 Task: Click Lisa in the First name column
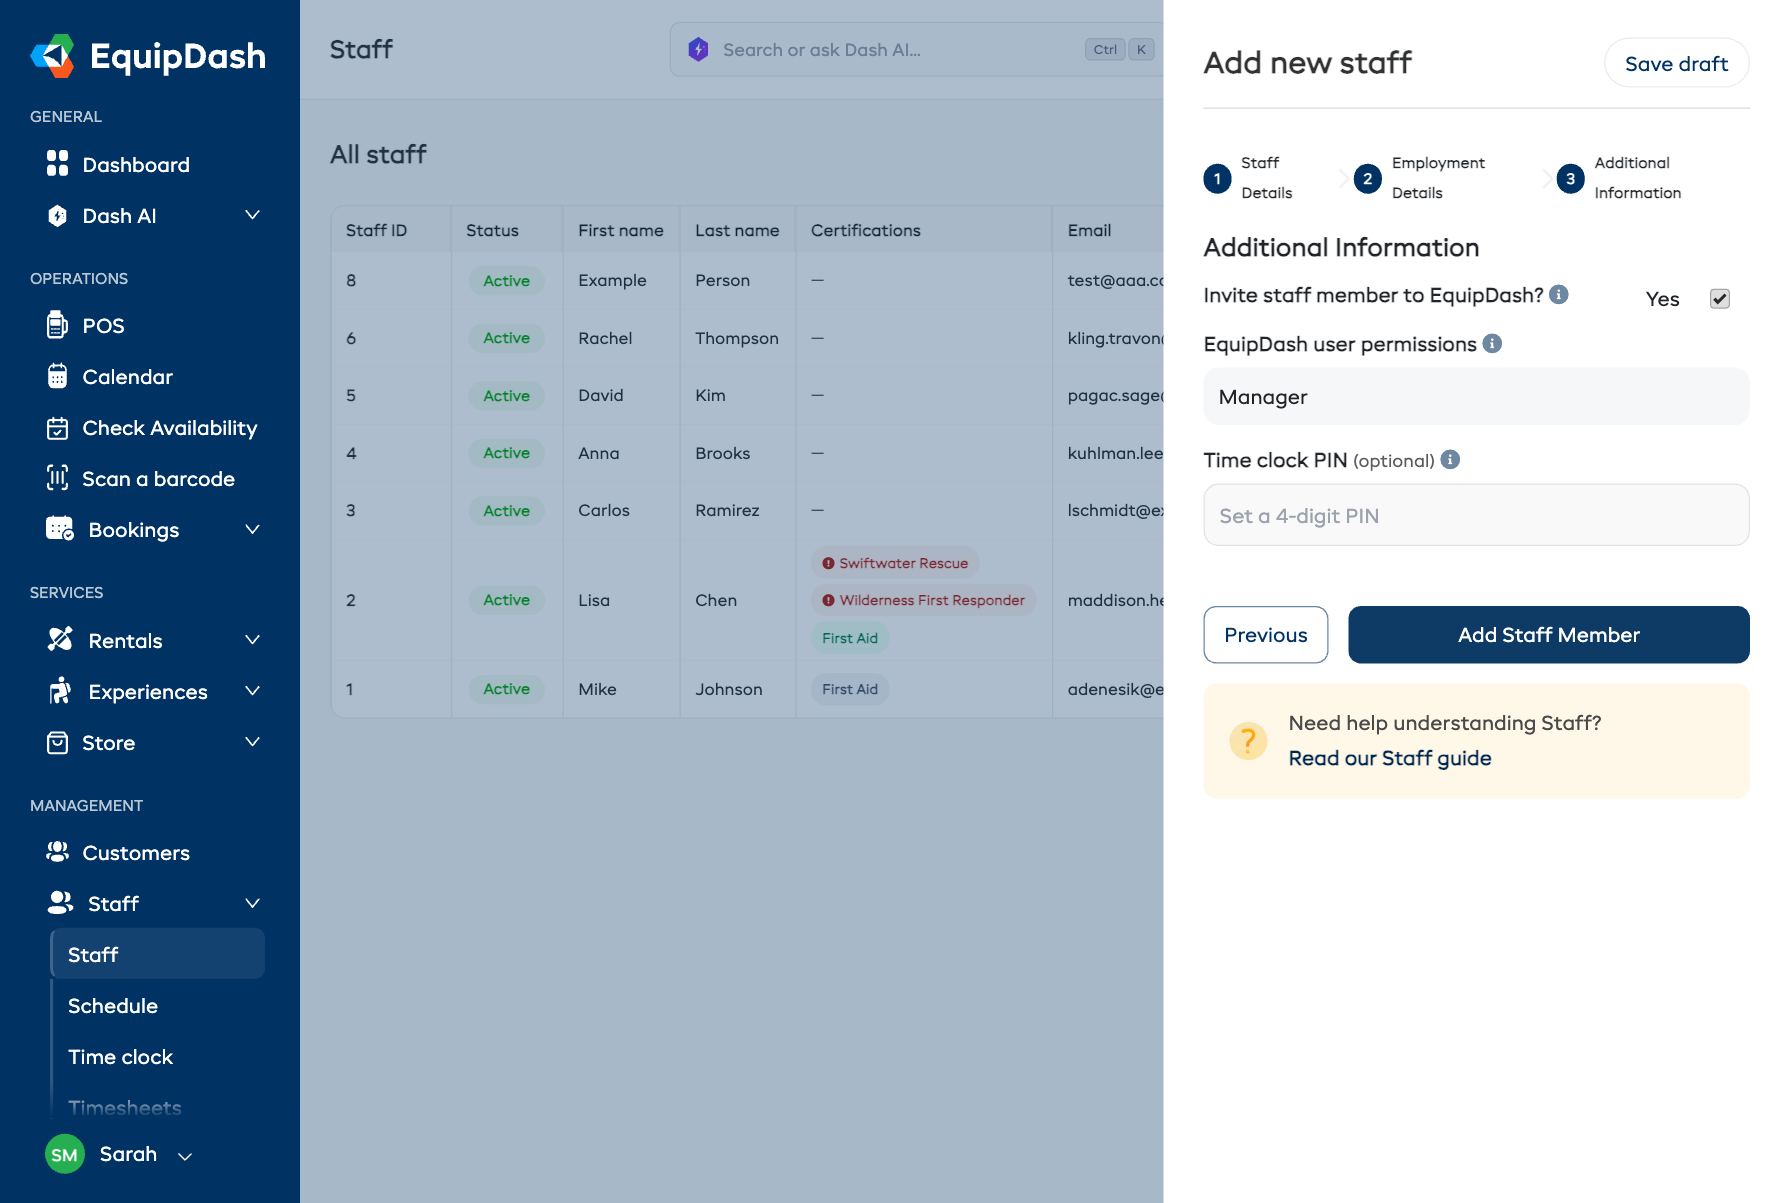(594, 600)
